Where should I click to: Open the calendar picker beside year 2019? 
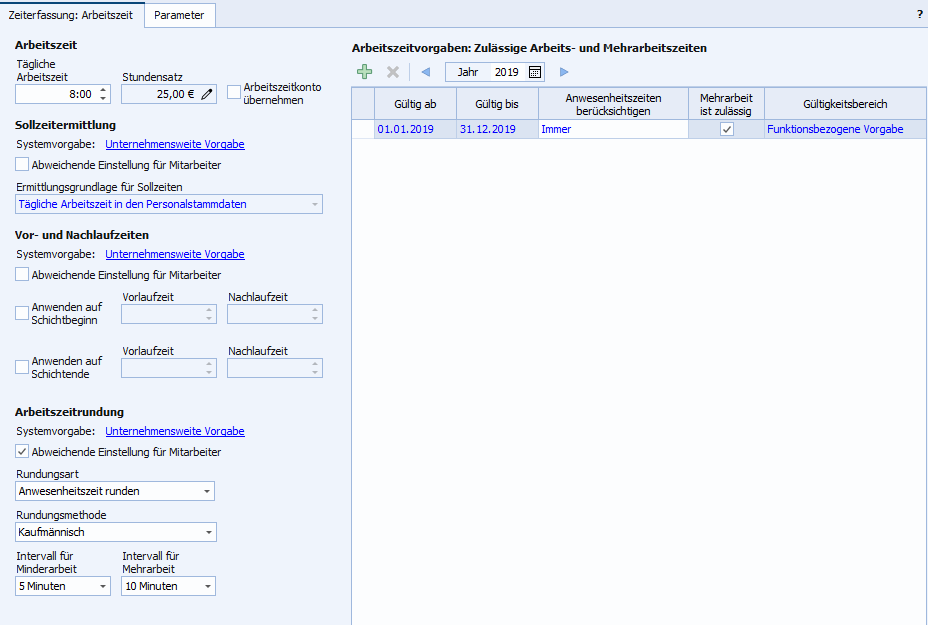tap(535, 72)
